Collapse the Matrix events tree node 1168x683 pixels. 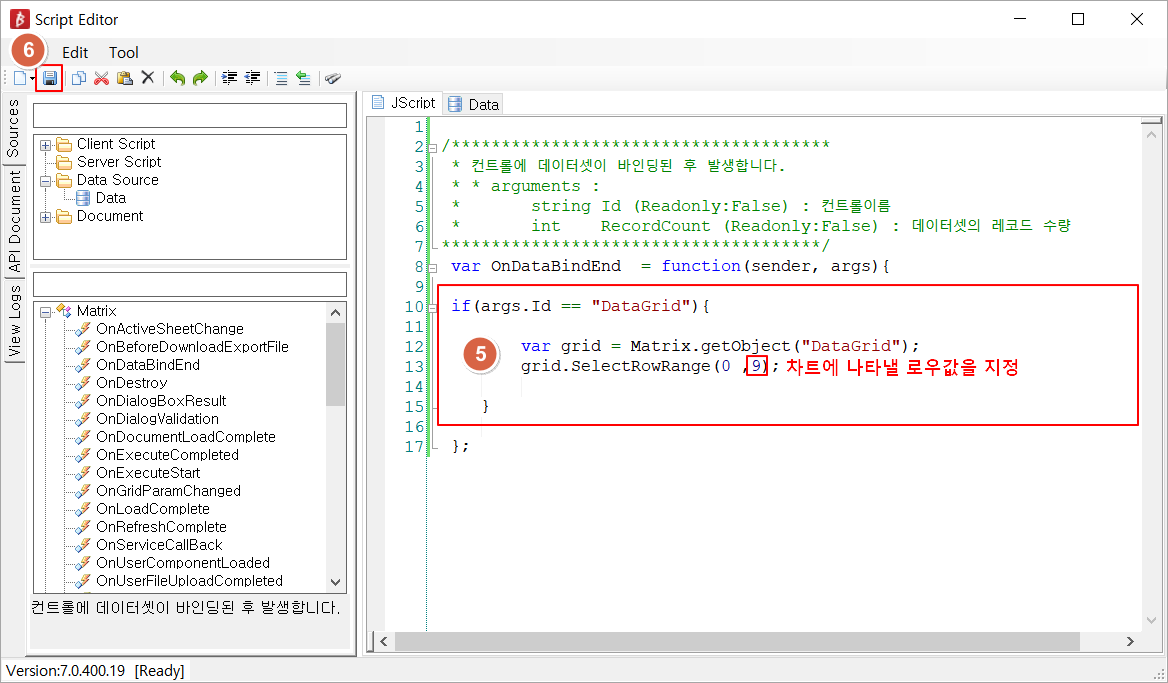pos(46,312)
